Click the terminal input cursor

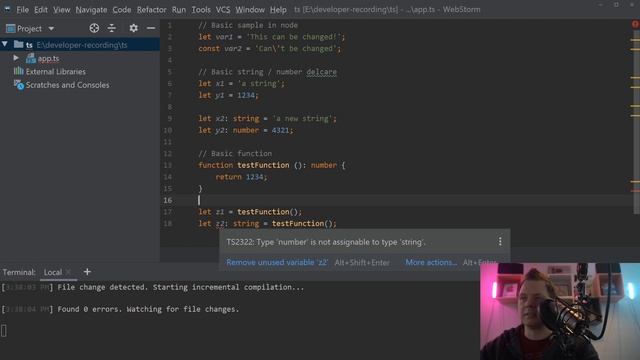(x=4, y=331)
